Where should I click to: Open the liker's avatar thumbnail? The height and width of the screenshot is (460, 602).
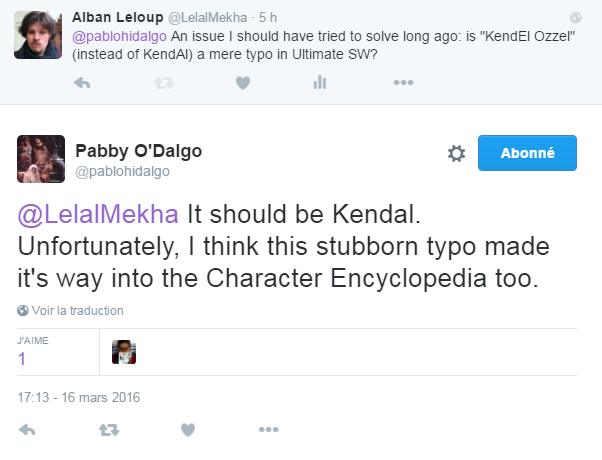coord(124,352)
